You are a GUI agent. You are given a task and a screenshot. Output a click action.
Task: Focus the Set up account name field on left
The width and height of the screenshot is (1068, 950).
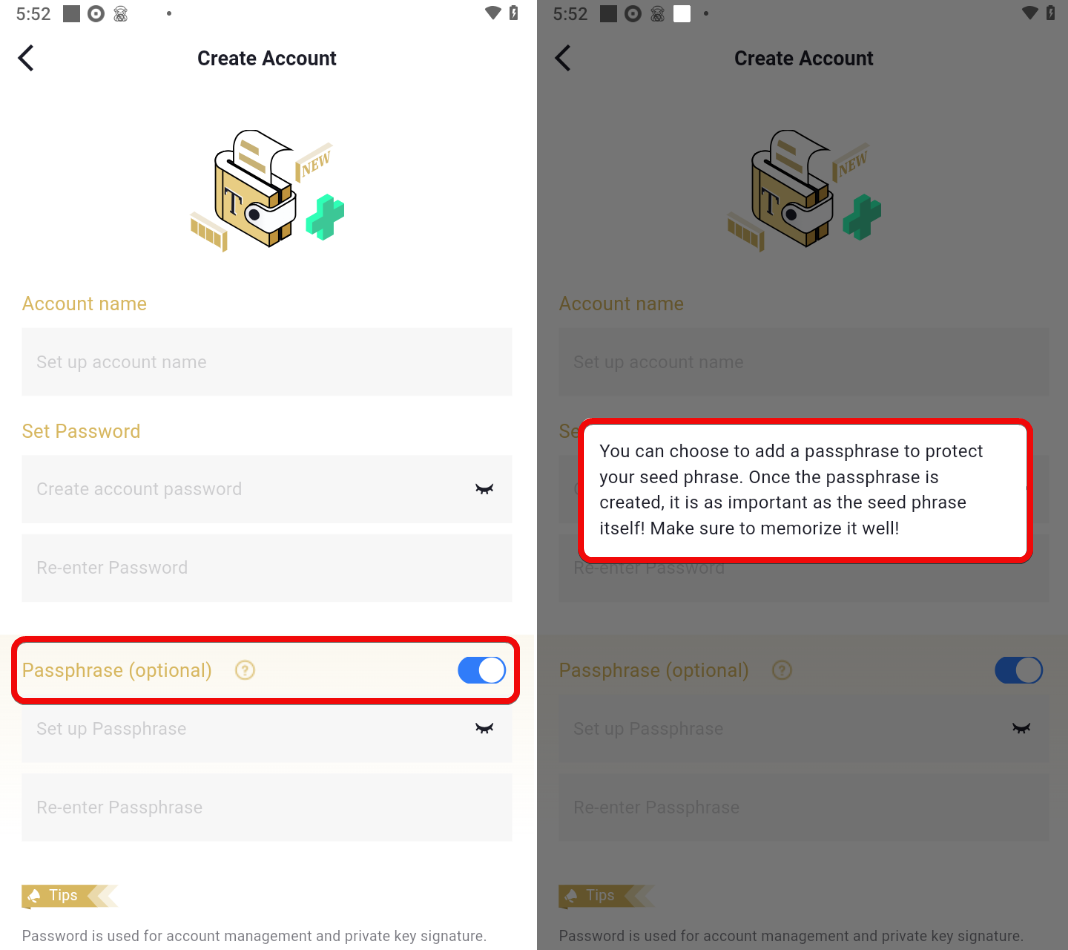pyautogui.click(x=267, y=362)
